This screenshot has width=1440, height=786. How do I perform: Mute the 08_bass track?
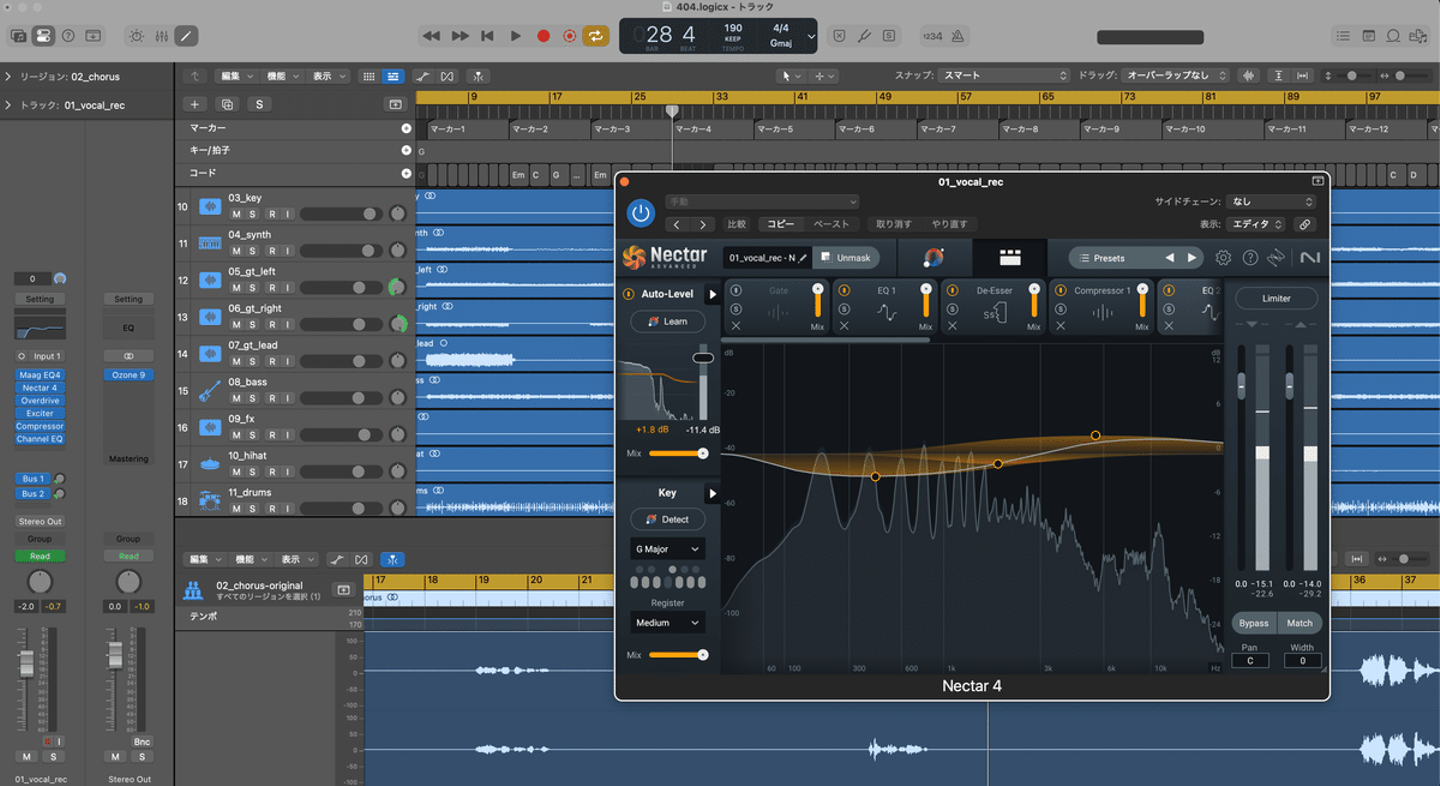click(x=236, y=398)
